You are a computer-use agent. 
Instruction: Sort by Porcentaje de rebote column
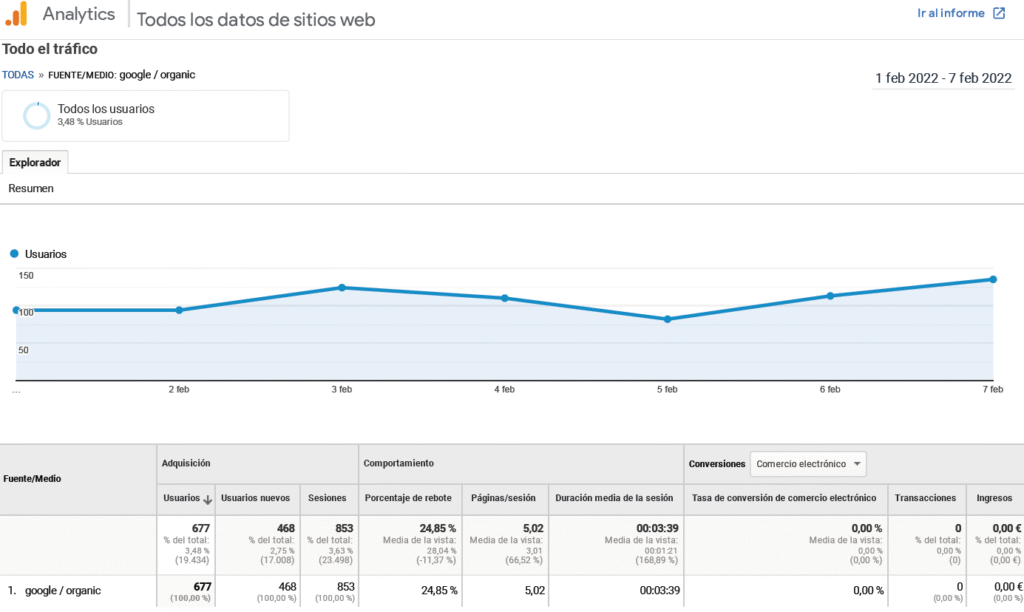click(410, 498)
